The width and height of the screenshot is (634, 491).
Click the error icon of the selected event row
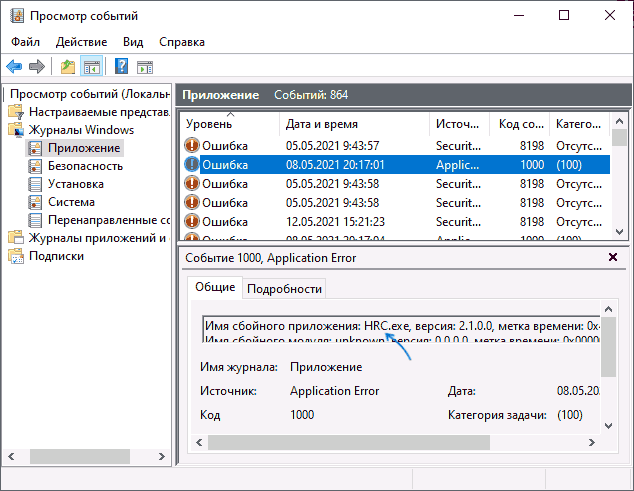point(192,164)
